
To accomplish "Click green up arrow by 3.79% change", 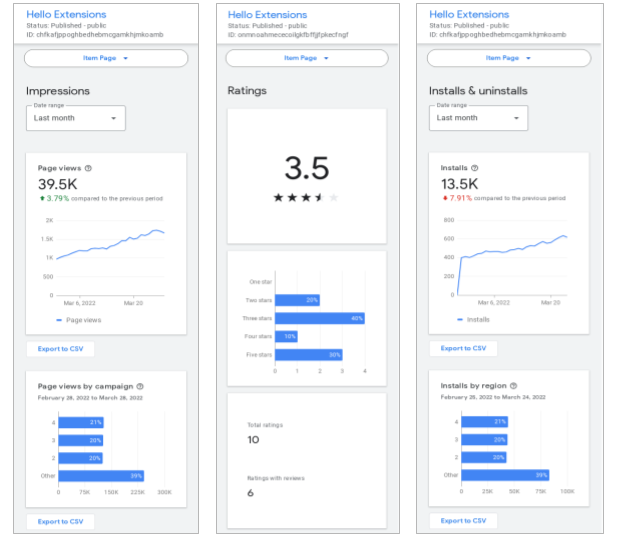I will point(41,198).
